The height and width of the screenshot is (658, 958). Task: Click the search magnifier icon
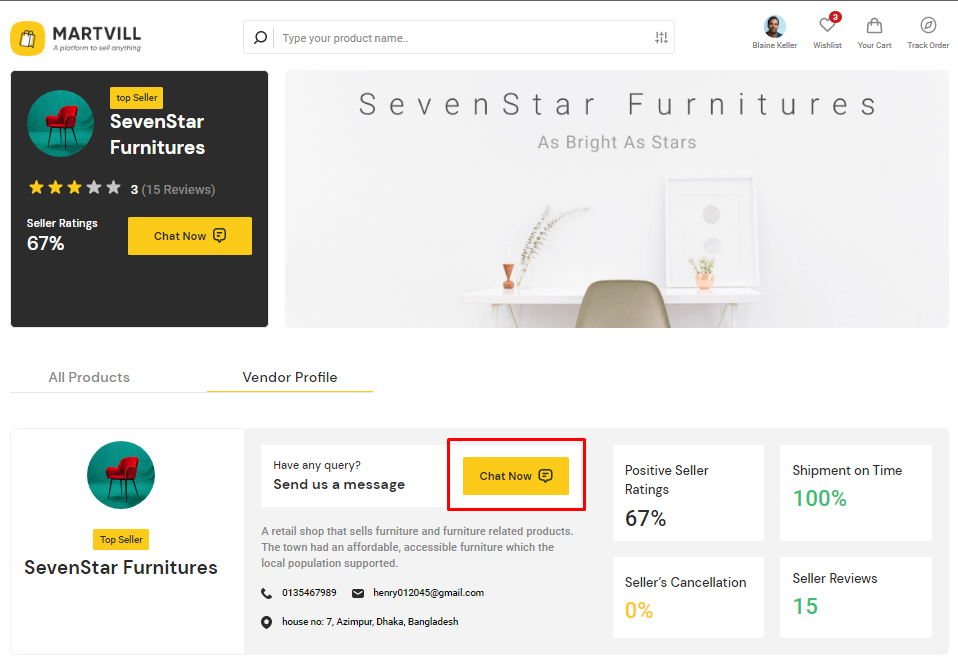coord(260,38)
